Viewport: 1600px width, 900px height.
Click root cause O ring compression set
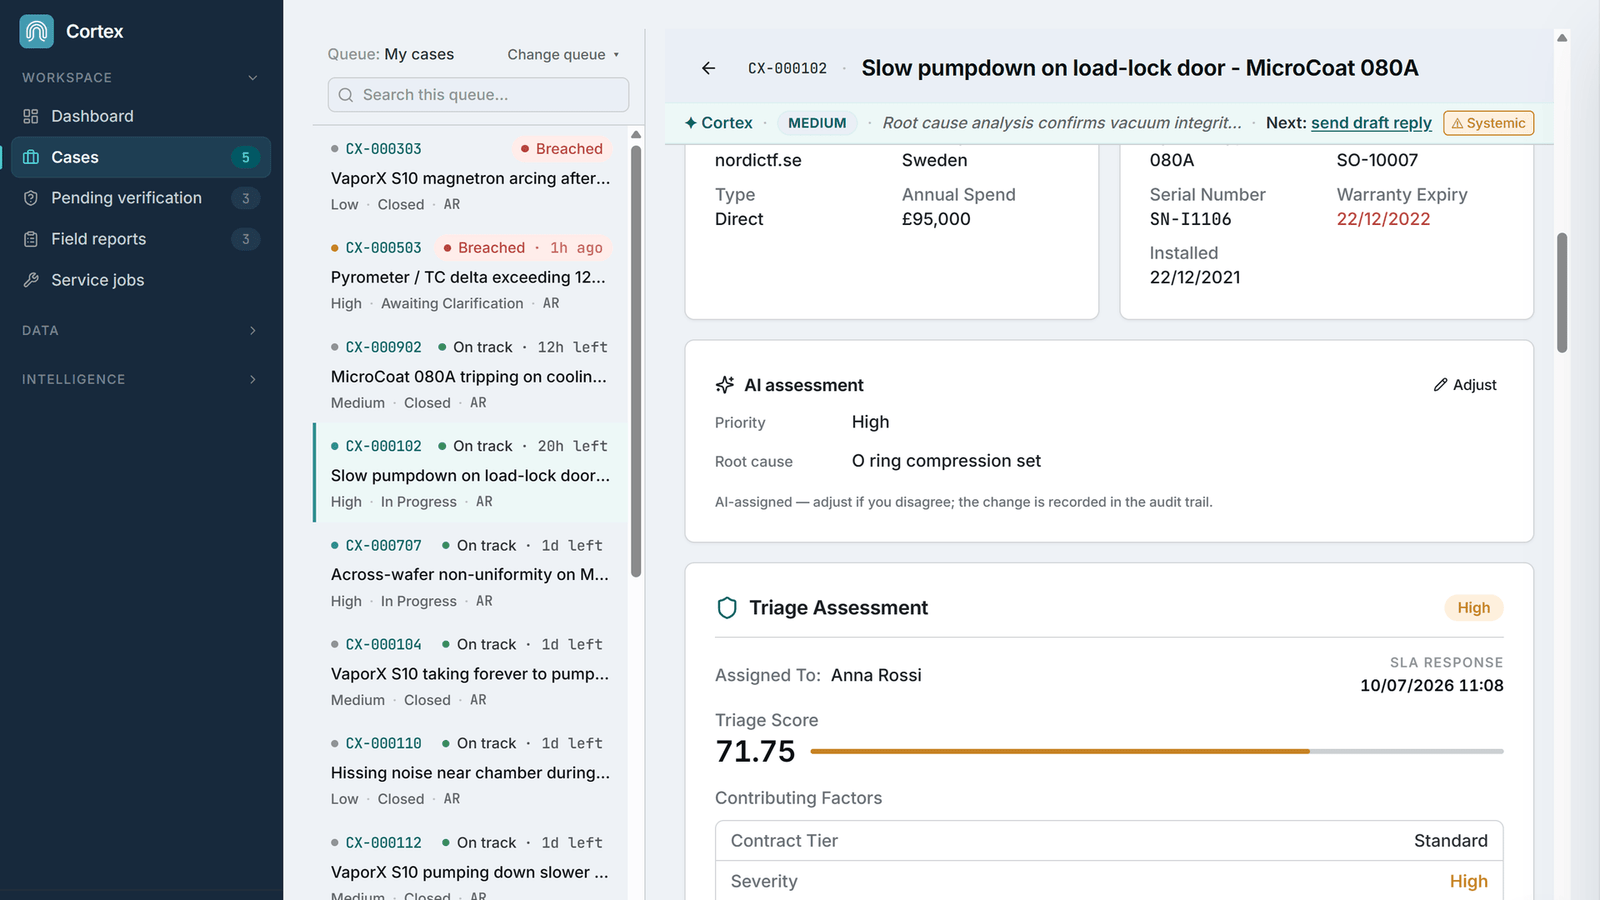pyautogui.click(x=946, y=461)
